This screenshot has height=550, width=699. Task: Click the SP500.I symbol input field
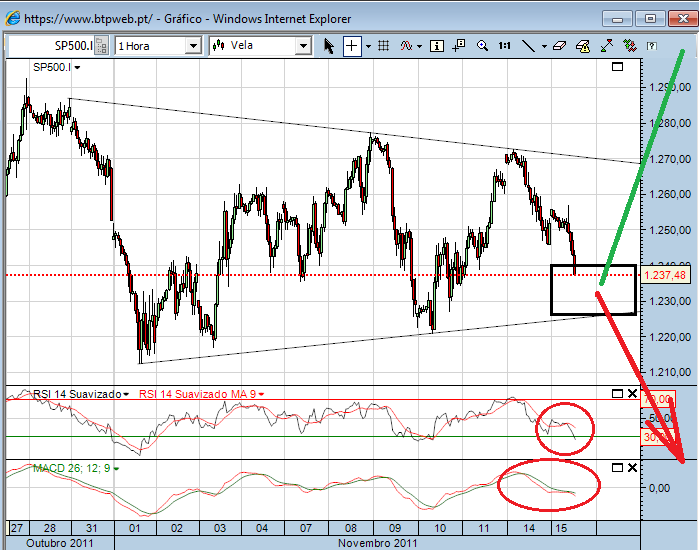[51, 46]
